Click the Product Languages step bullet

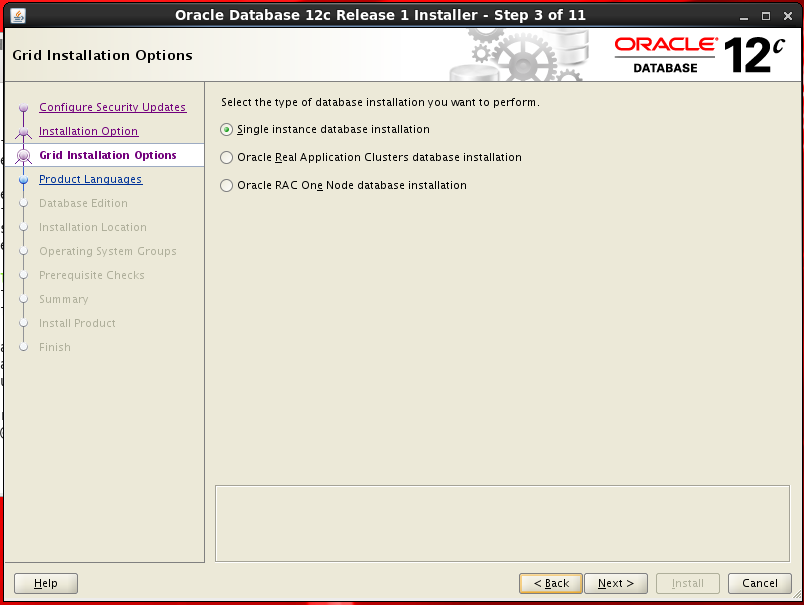coord(24,179)
